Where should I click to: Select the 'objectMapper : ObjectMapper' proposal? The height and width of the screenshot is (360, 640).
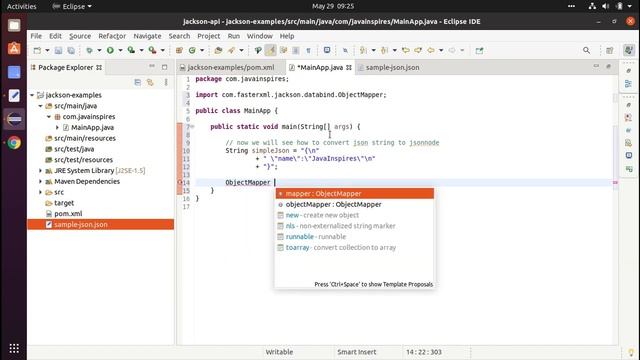(355, 204)
